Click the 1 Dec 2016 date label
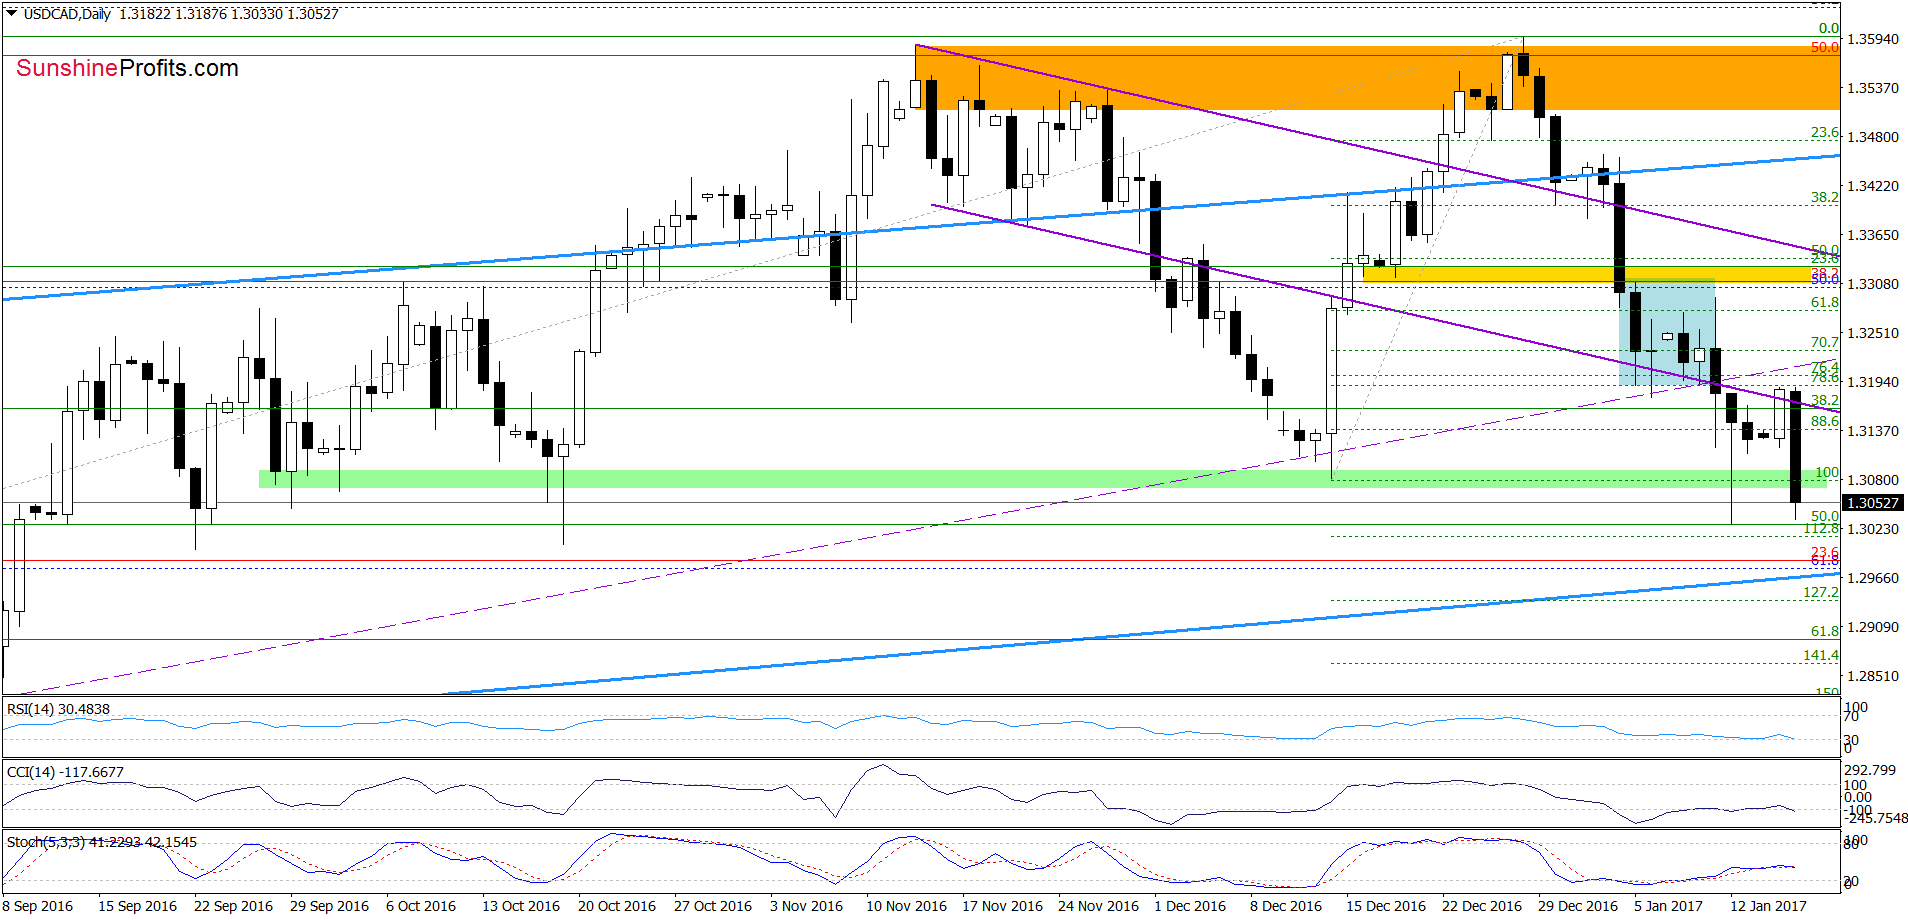This screenshot has width=1908, height=920. [1190, 906]
